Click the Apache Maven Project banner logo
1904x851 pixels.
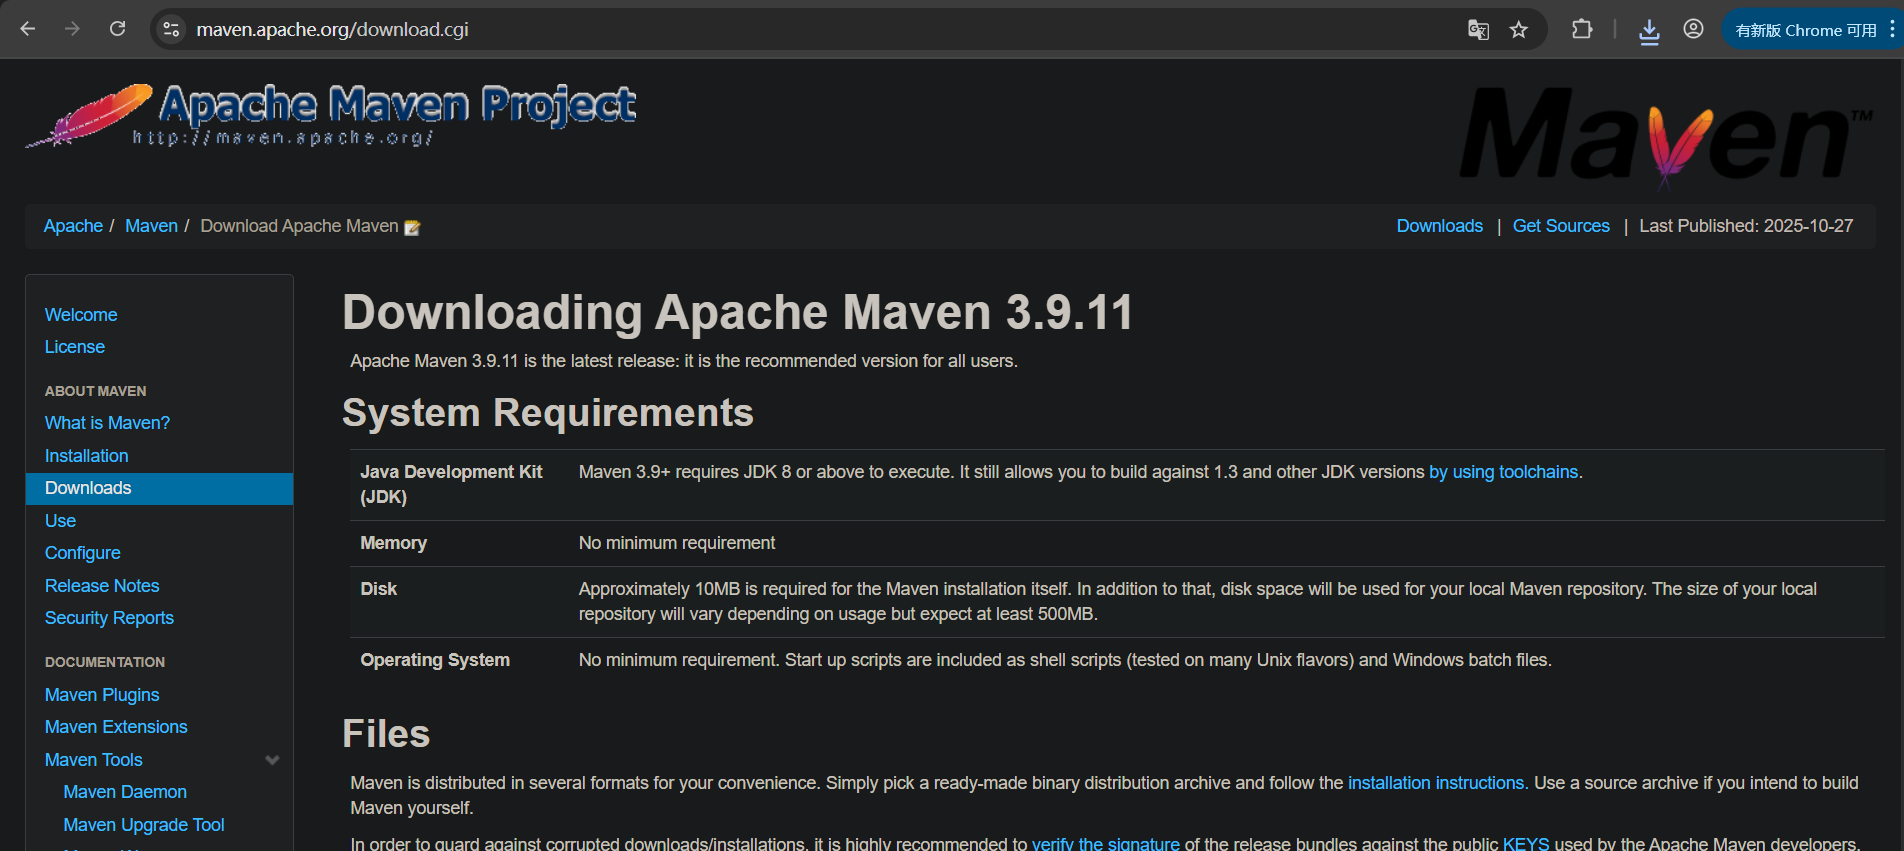(331, 116)
